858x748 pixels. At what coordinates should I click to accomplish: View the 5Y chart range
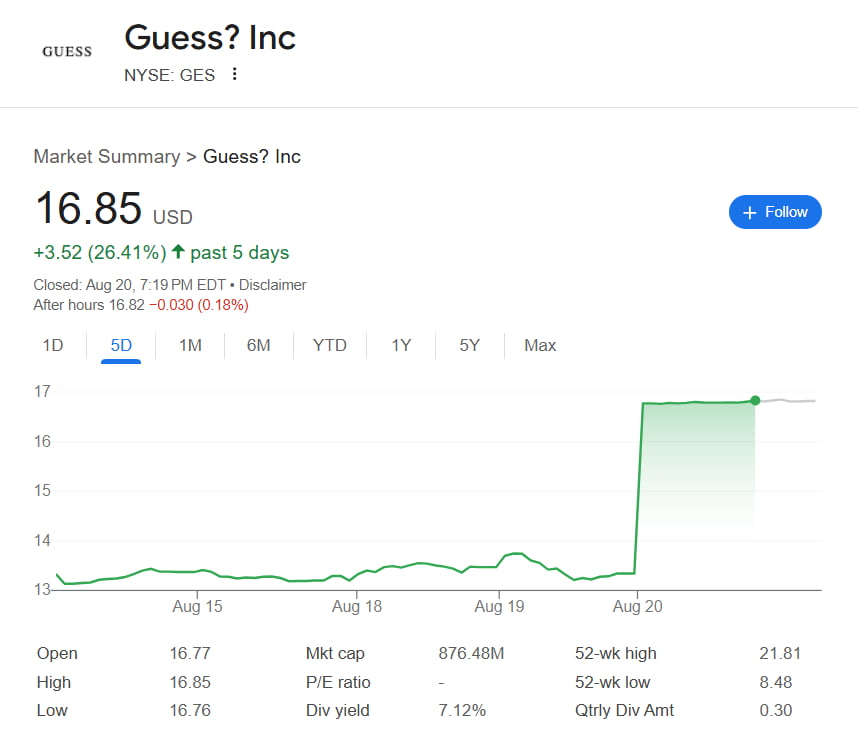pyautogui.click(x=469, y=345)
